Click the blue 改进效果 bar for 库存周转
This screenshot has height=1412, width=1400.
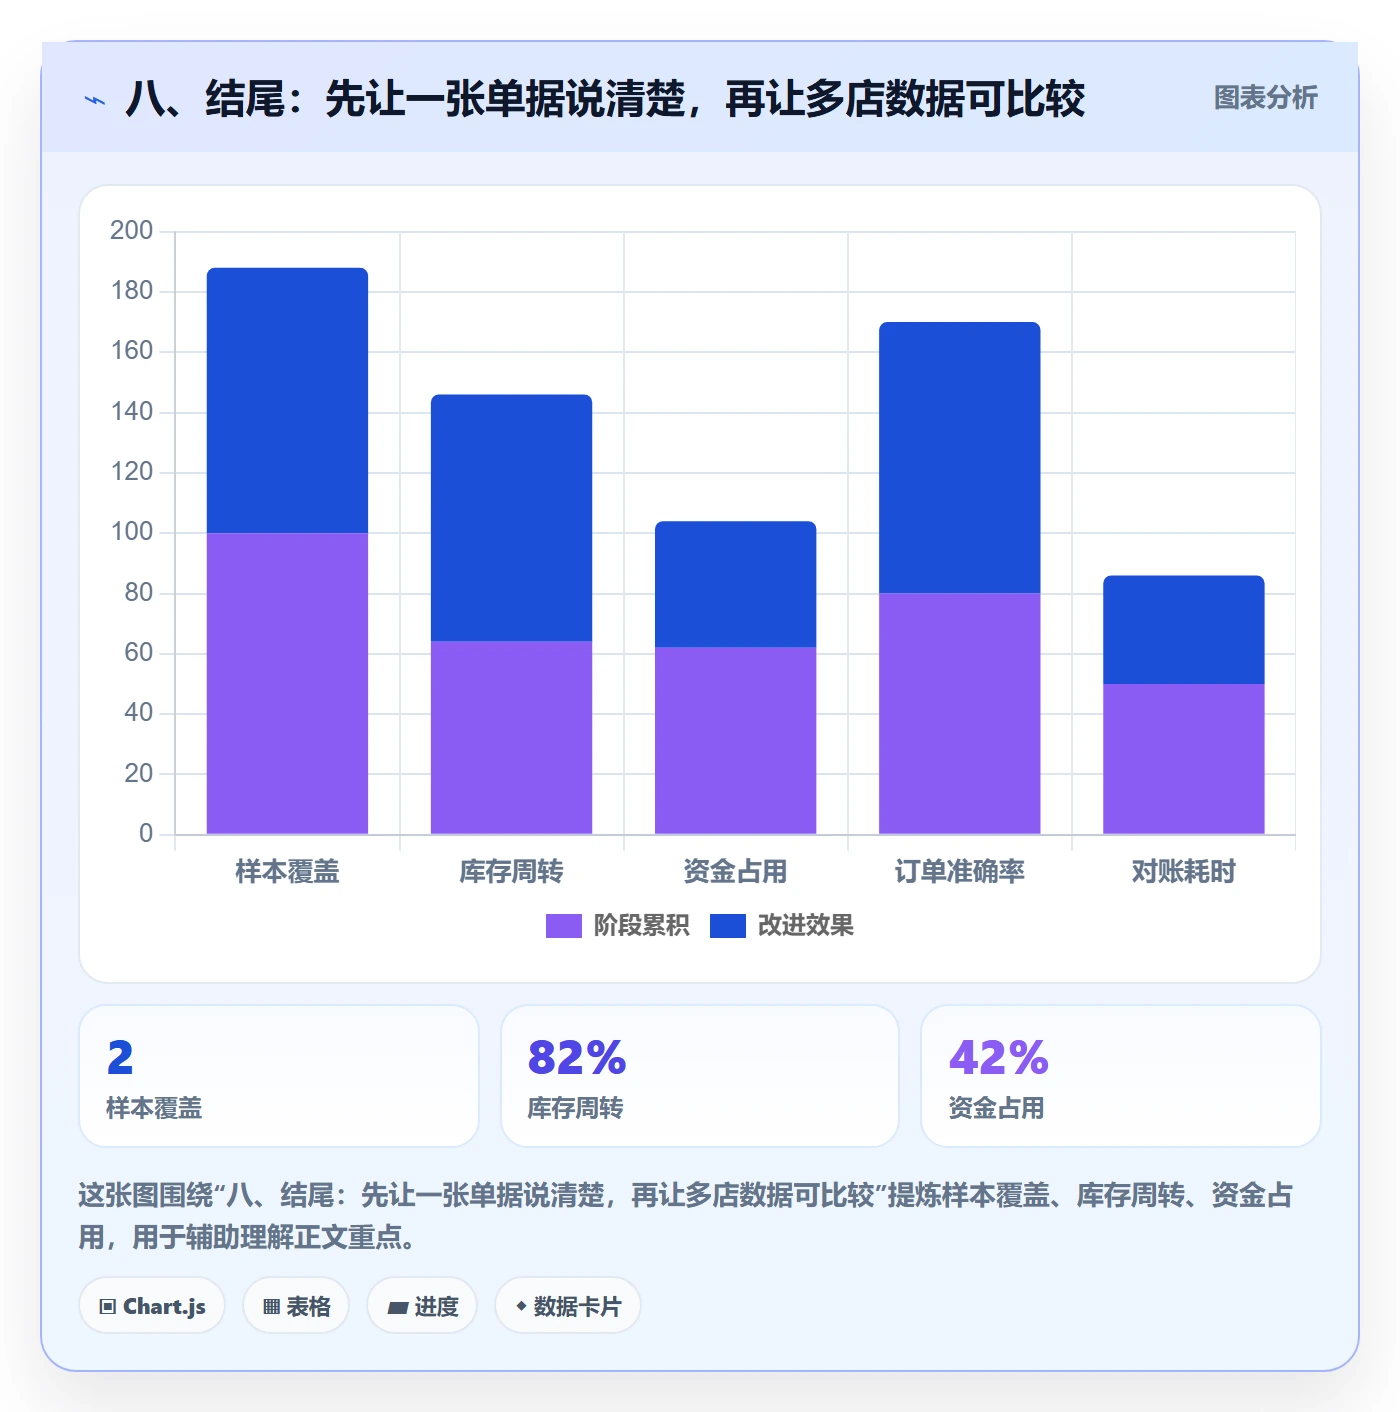click(x=511, y=518)
